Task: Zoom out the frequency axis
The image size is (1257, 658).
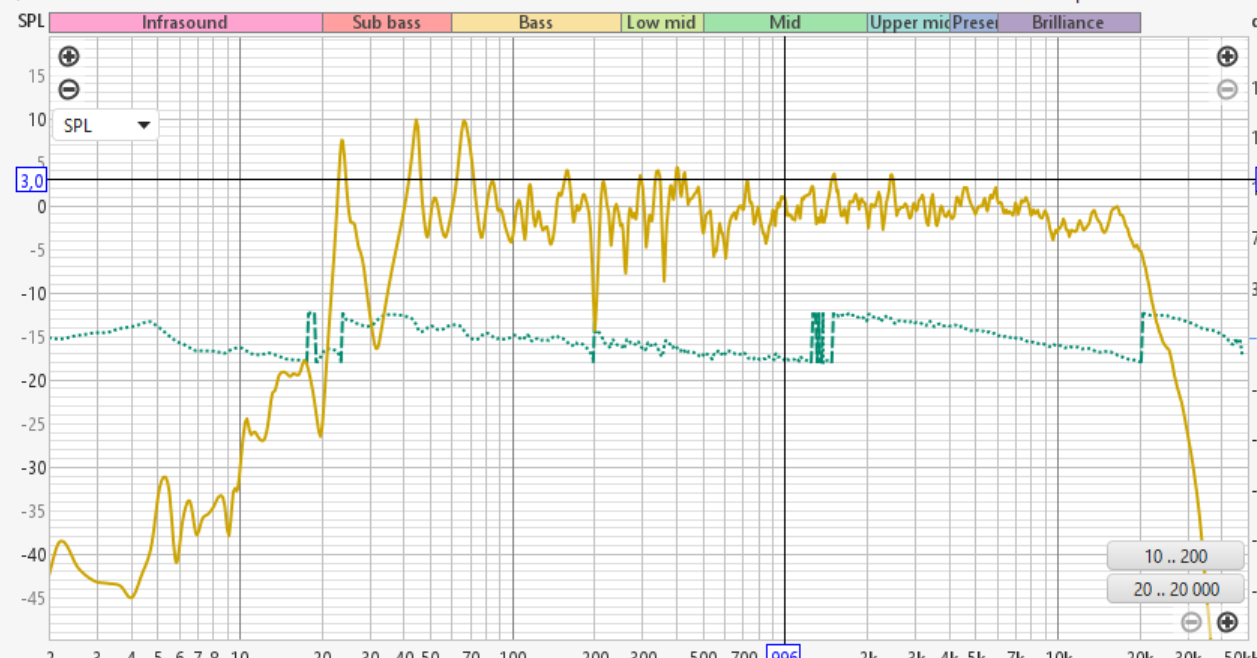Action: [x=1191, y=622]
